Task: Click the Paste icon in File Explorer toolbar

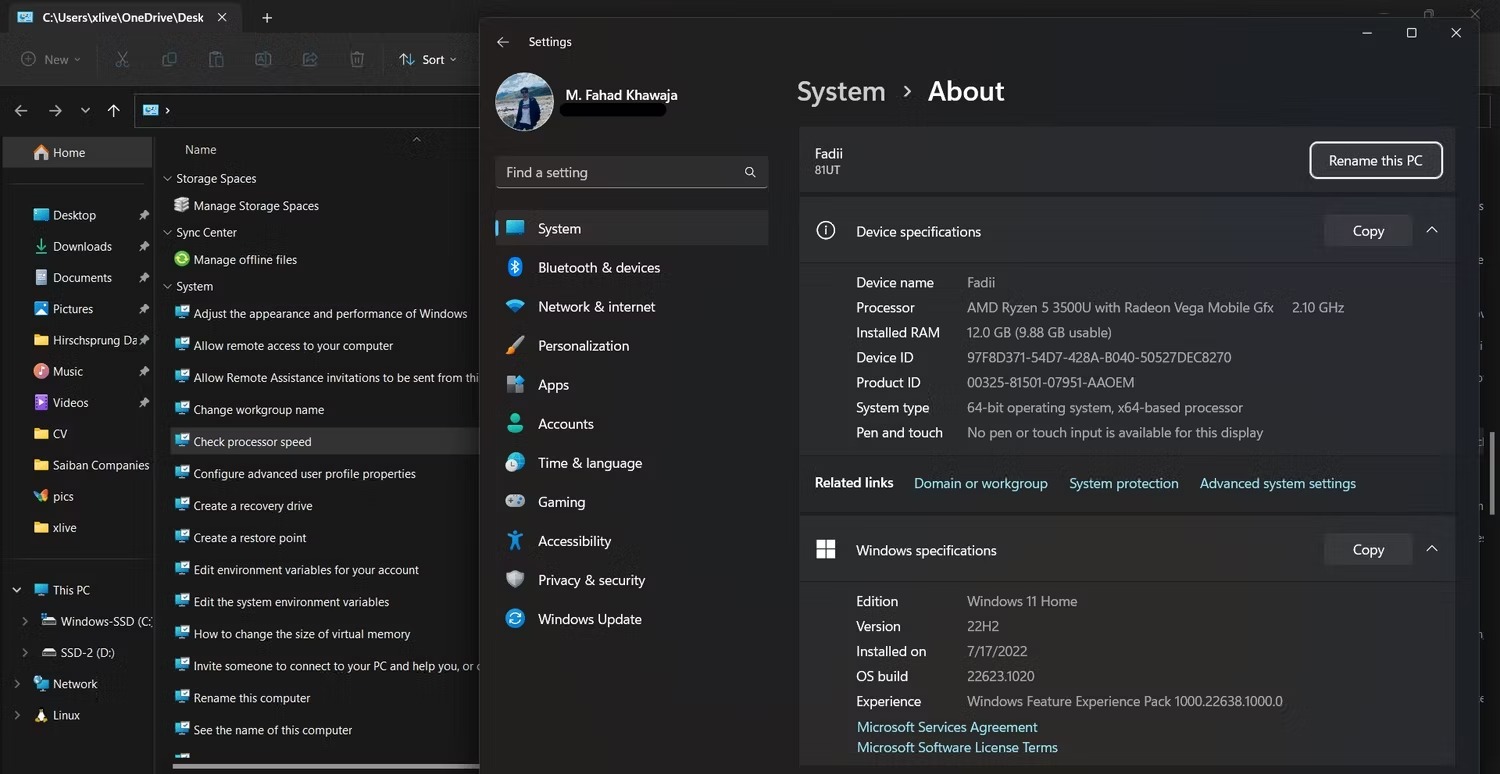Action: (x=216, y=60)
